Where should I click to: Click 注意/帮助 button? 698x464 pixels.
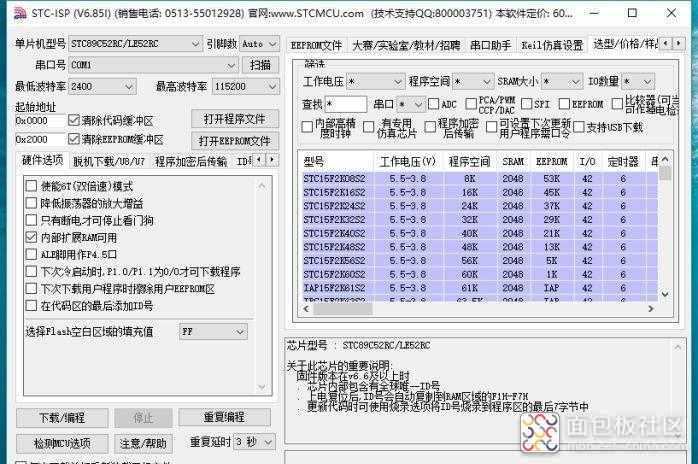pos(143,443)
